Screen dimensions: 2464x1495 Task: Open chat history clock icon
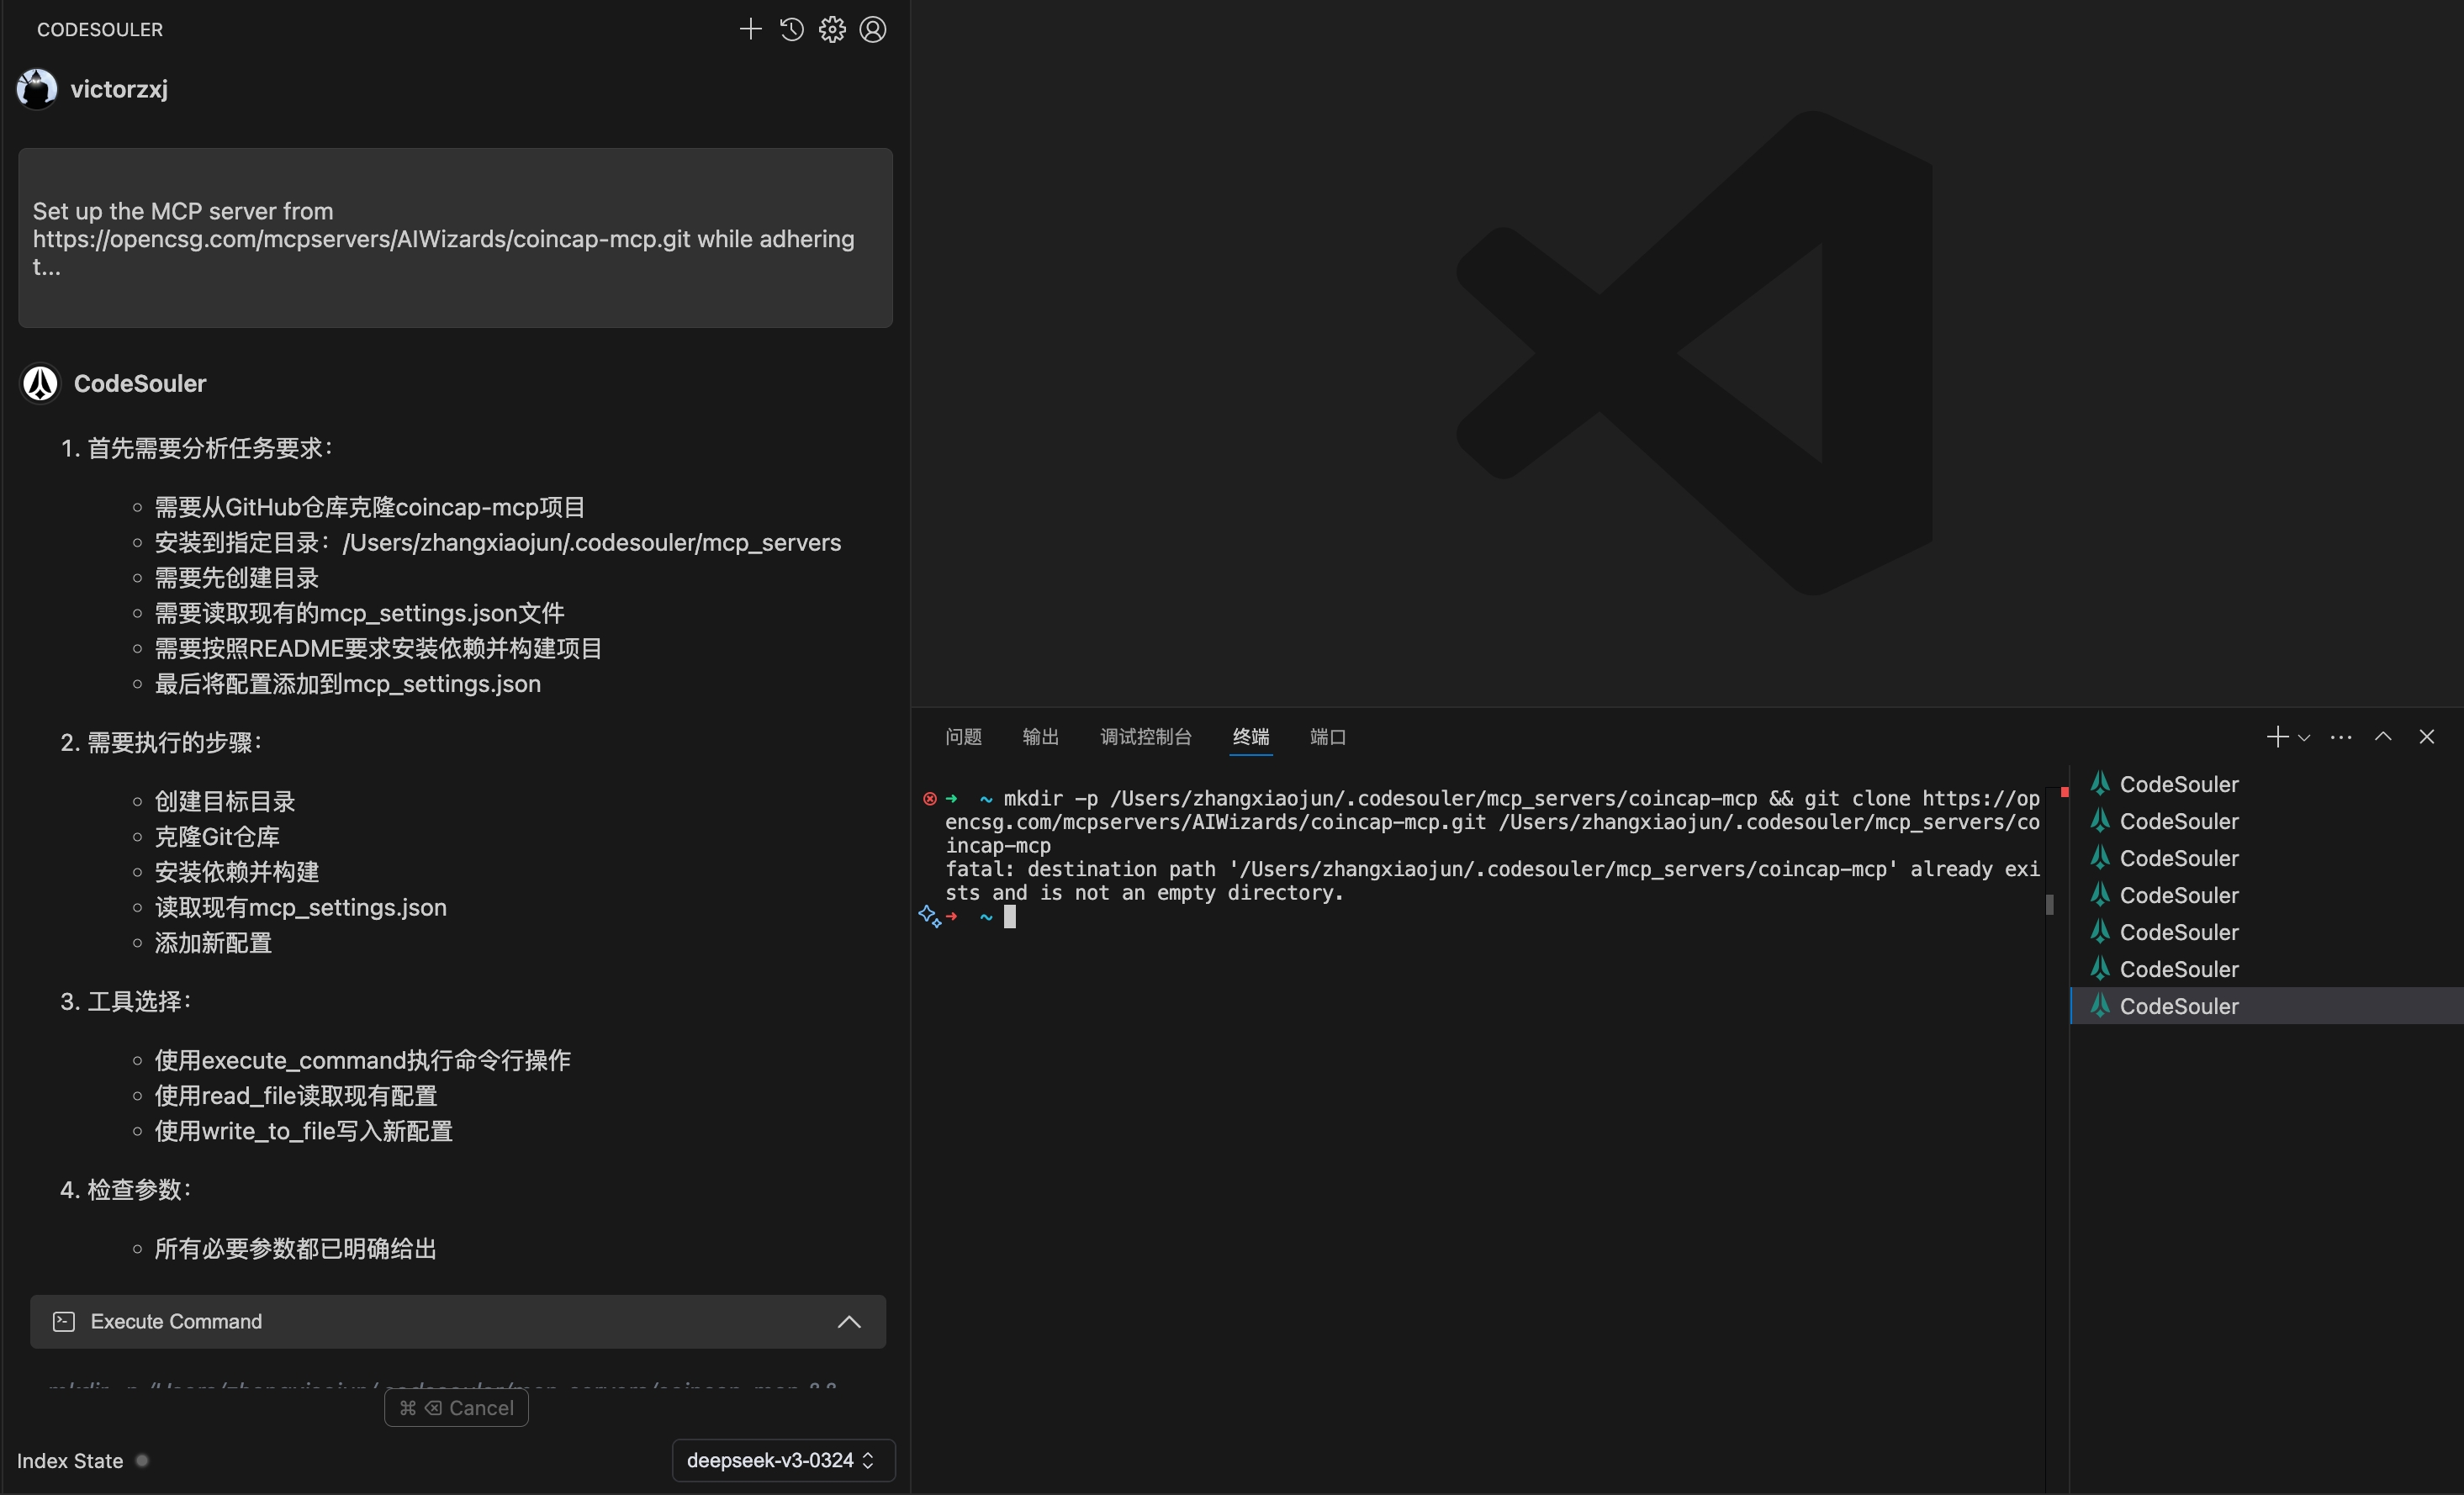pyautogui.click(x=791, y=29)
